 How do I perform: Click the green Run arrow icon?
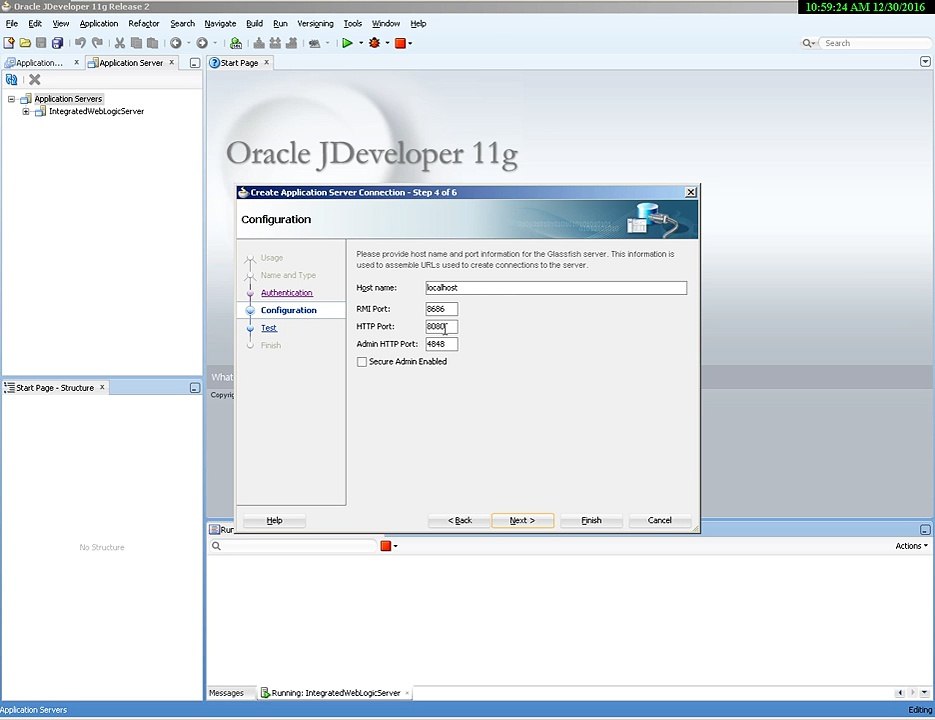point(347,43)
